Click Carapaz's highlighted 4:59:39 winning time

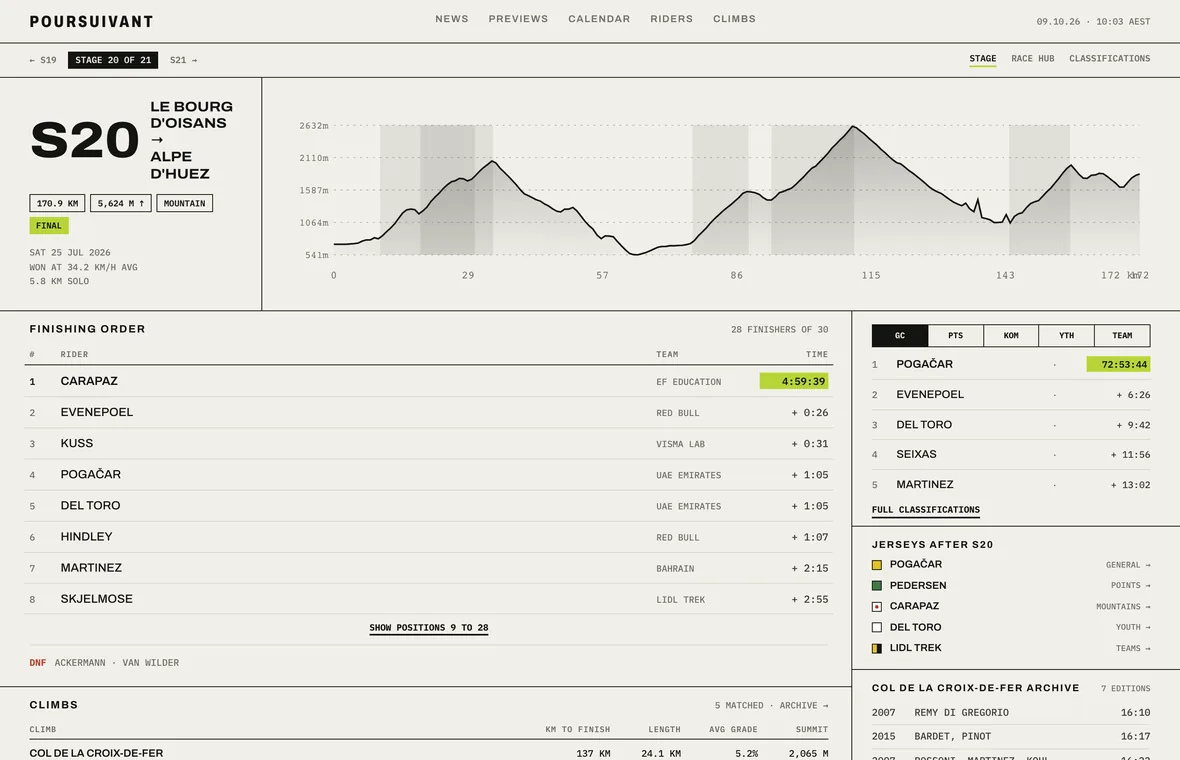[x=794, y=382]
